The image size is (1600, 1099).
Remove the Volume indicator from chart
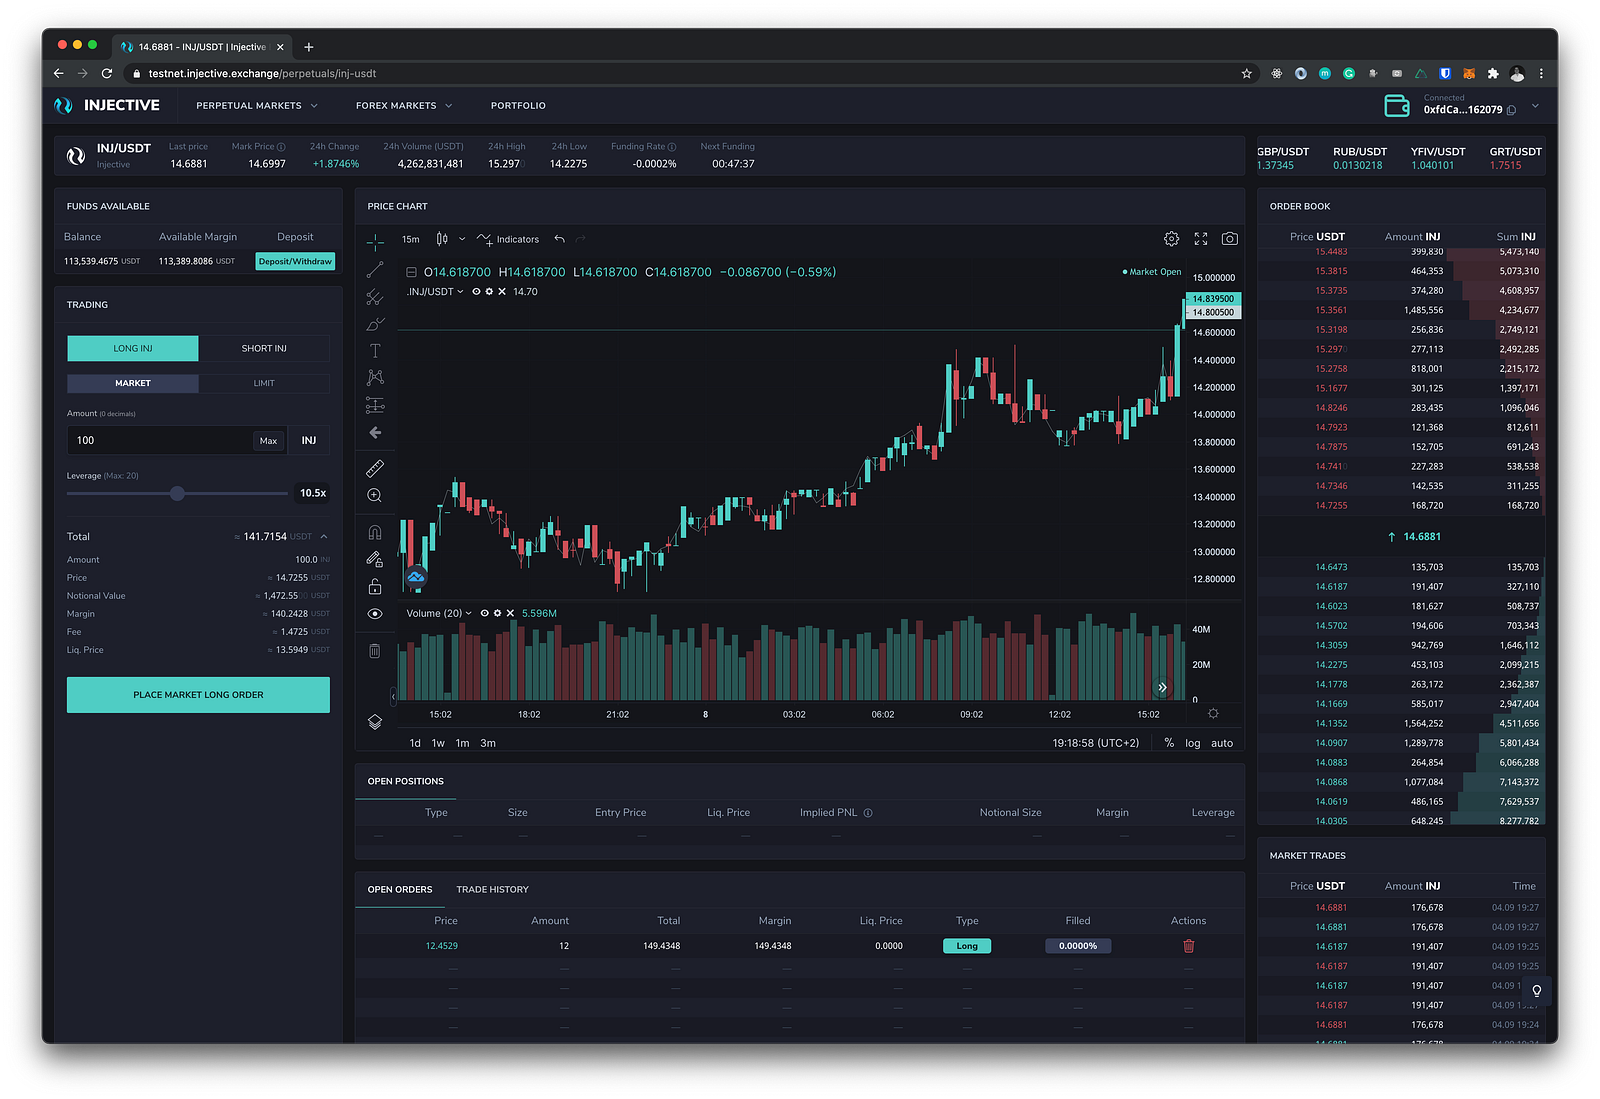tap(510, 613)
